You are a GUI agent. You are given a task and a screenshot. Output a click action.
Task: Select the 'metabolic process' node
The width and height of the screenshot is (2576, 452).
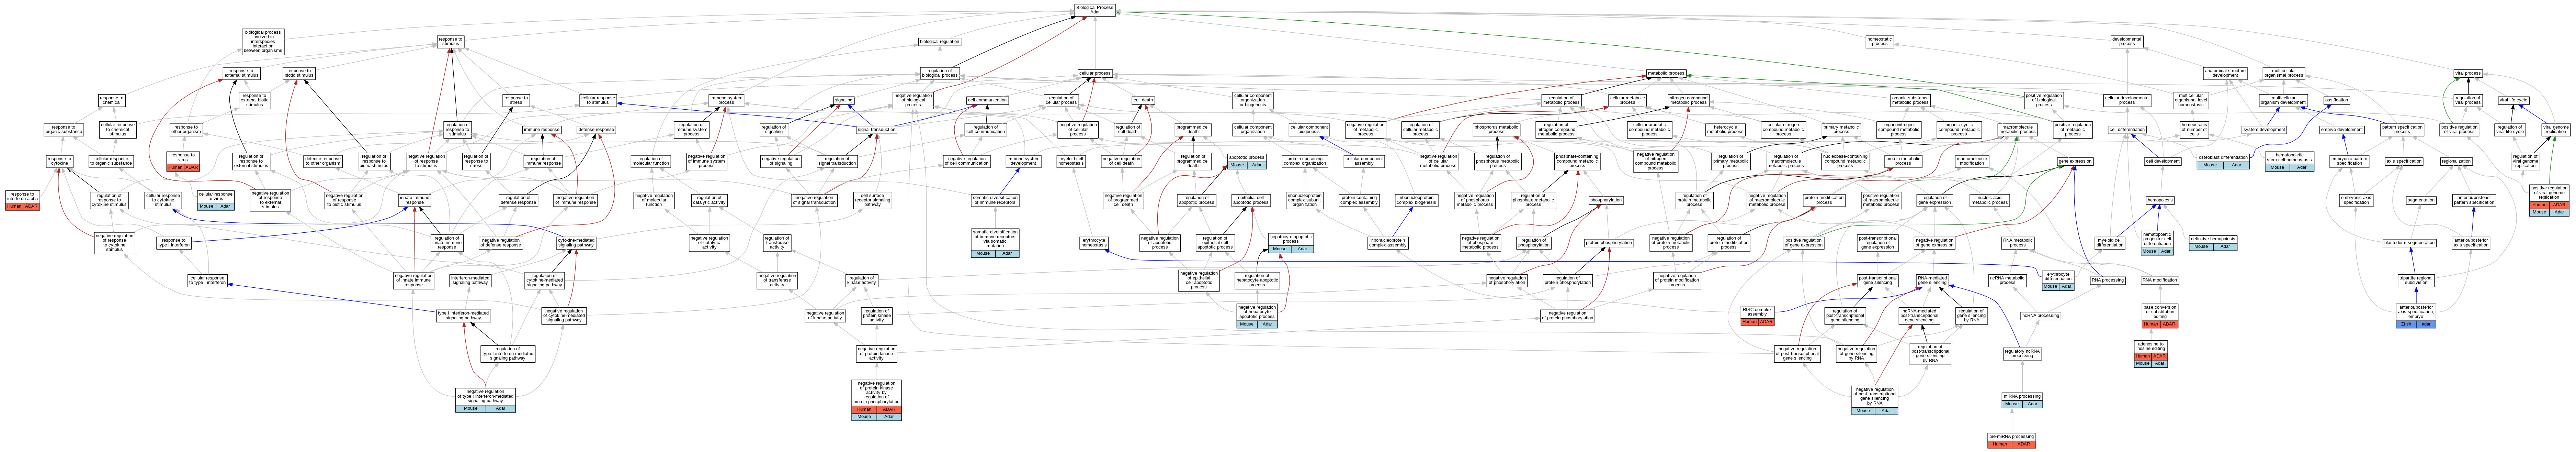[x=1666, y=73]
